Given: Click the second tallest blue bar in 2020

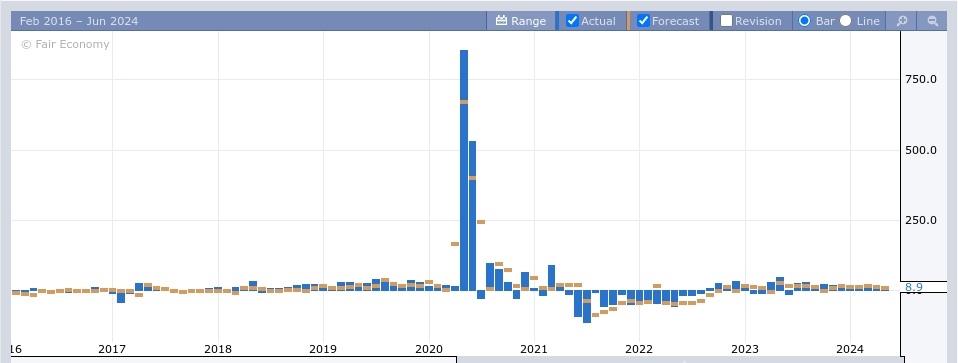Looking at the screenshot, I should pos(472,216).
